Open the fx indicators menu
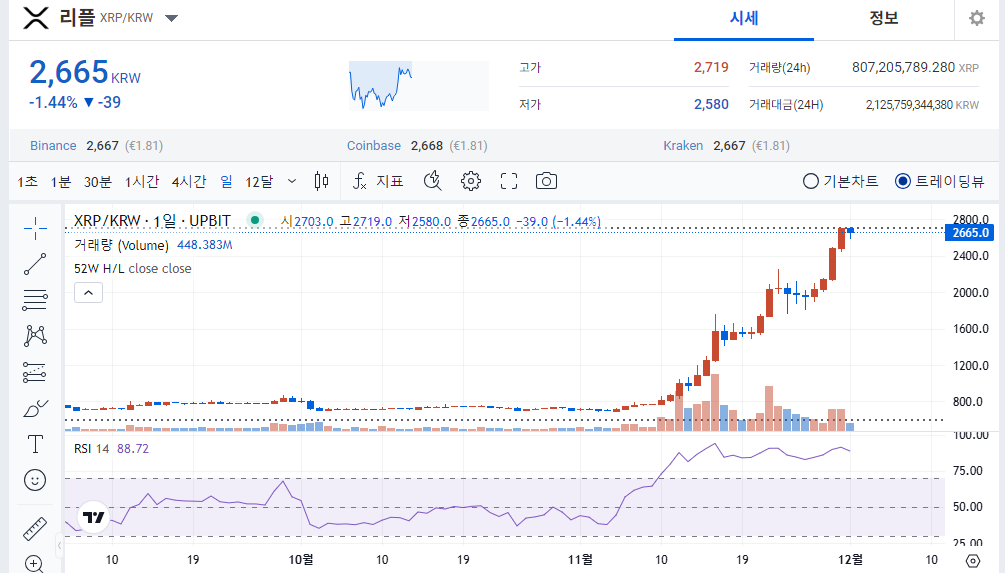Viewport: 1005px width, 573px height. [x=378, y=181]
